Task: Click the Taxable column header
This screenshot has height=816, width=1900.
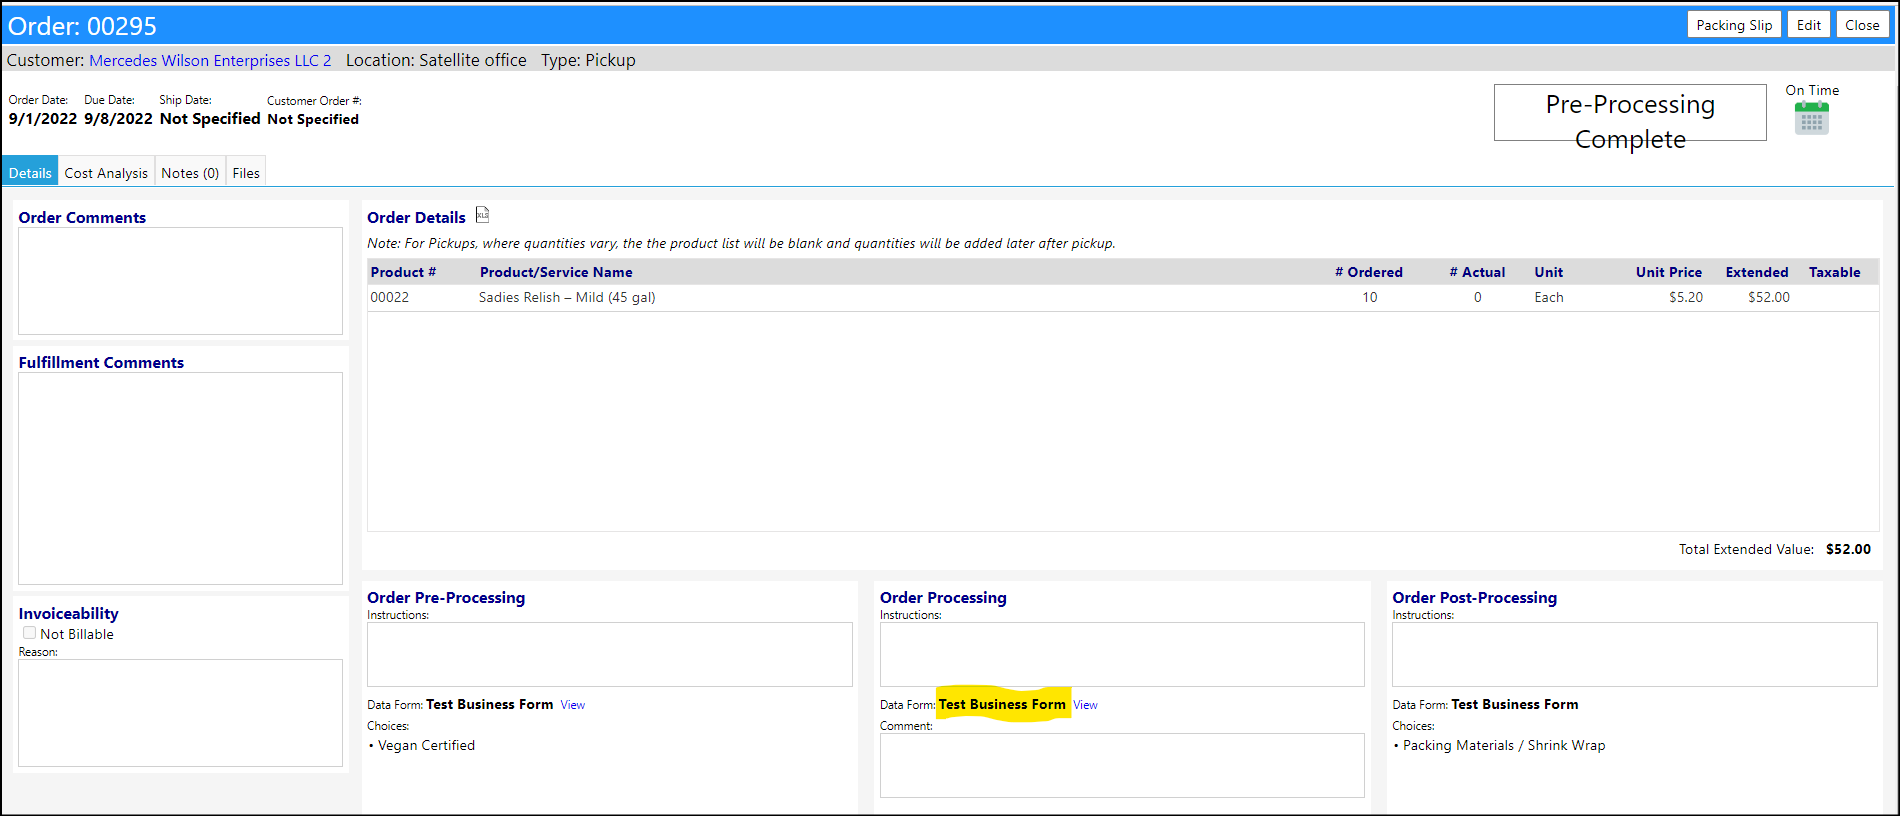Action: (x=1834, y=272)
